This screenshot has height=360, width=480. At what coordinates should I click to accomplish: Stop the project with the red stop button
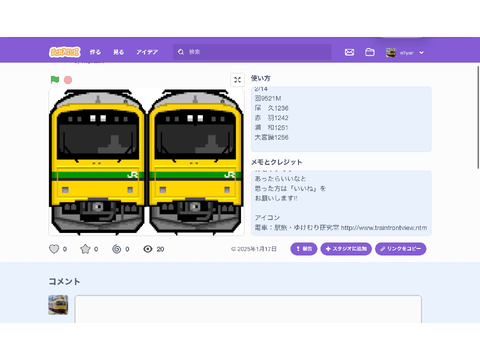pyautogui.click(x=68, y=80)
